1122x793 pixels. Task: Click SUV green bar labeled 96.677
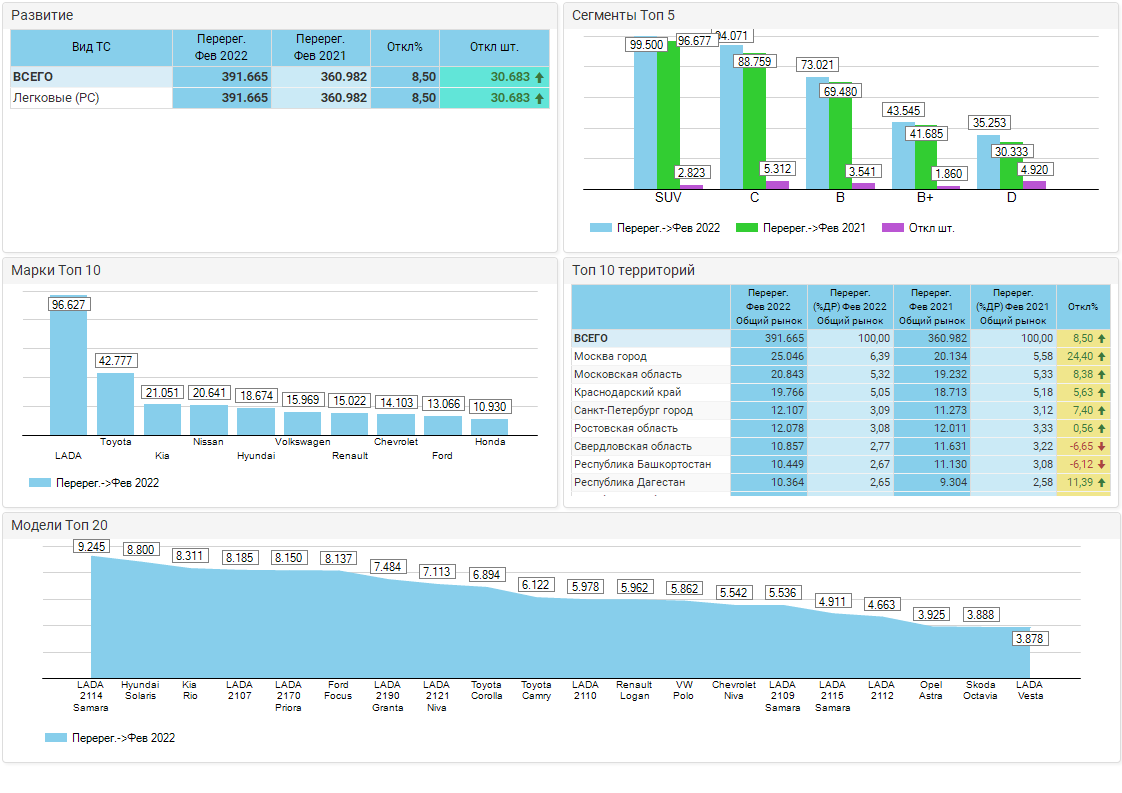[668, 115]
